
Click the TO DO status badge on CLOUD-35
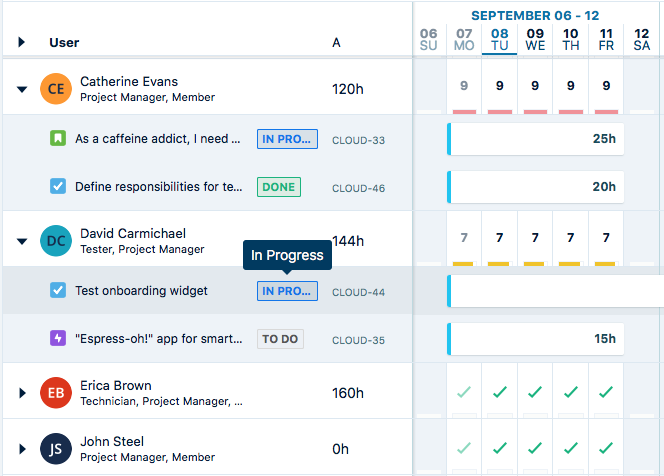(x=280, y=339)
